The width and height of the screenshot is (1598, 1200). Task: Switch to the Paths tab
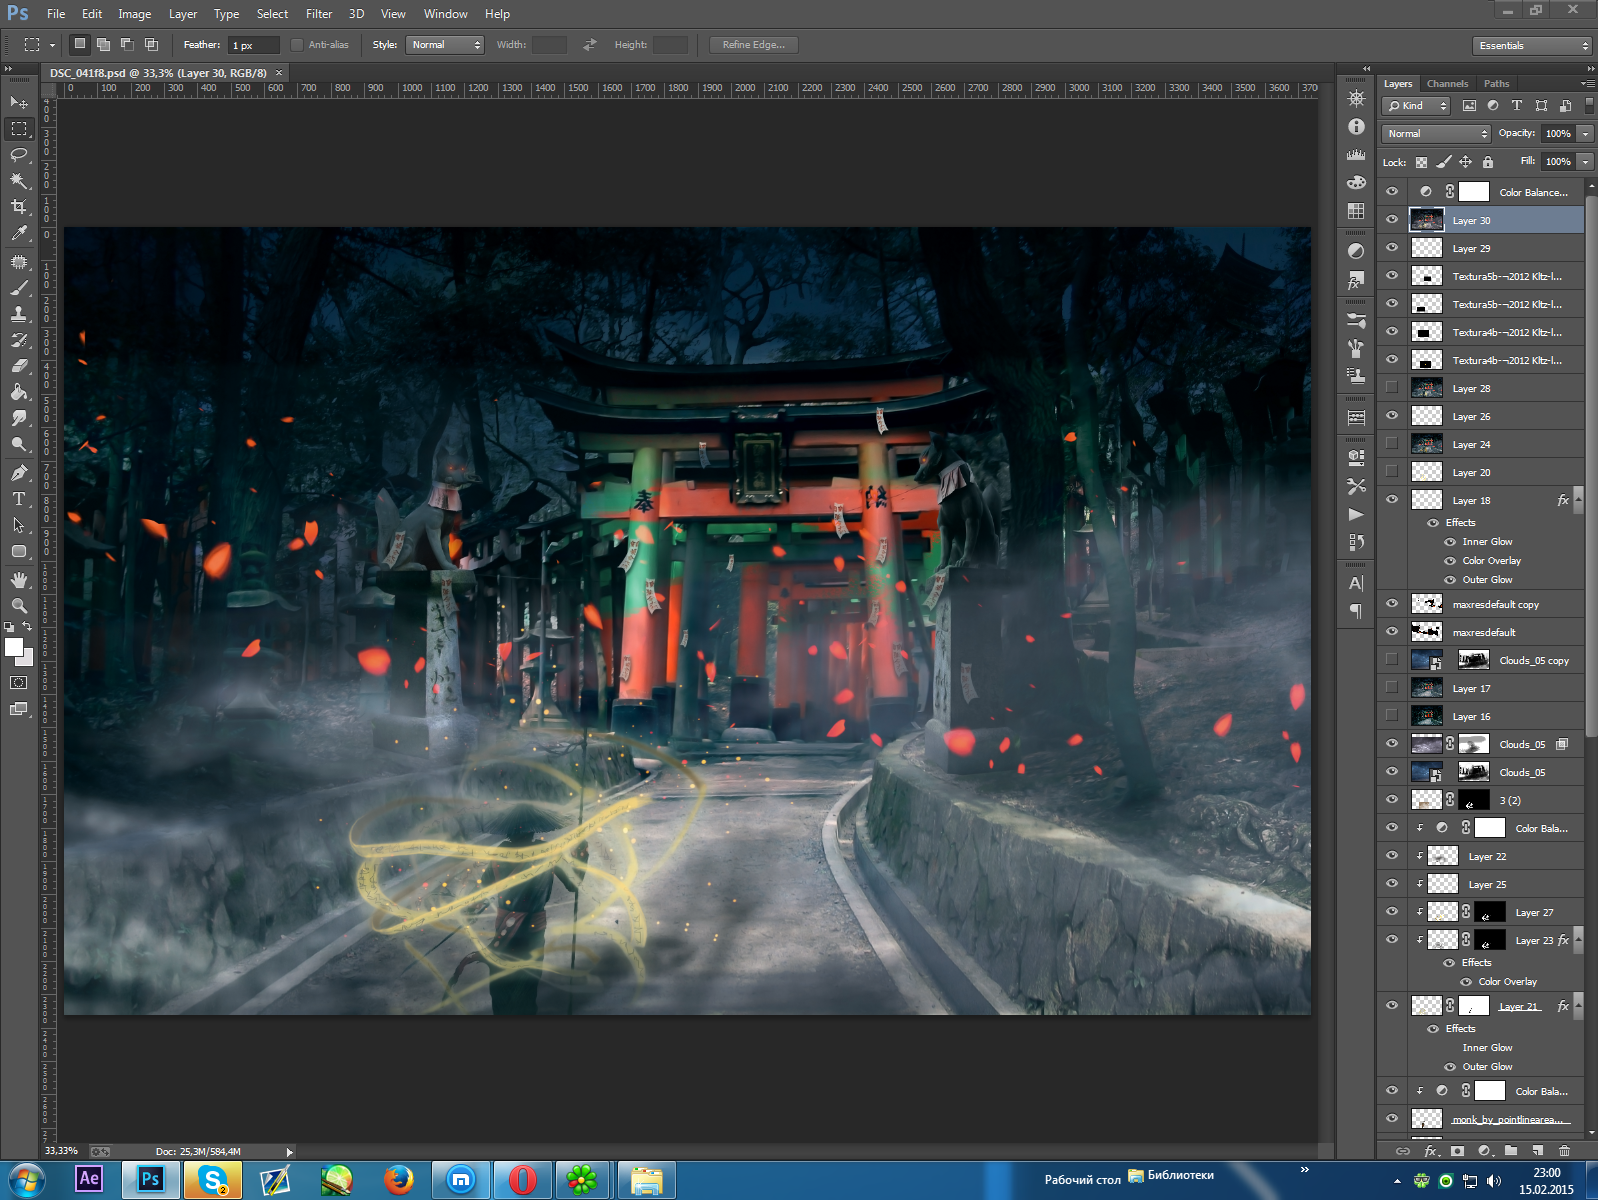point(1496,84)
